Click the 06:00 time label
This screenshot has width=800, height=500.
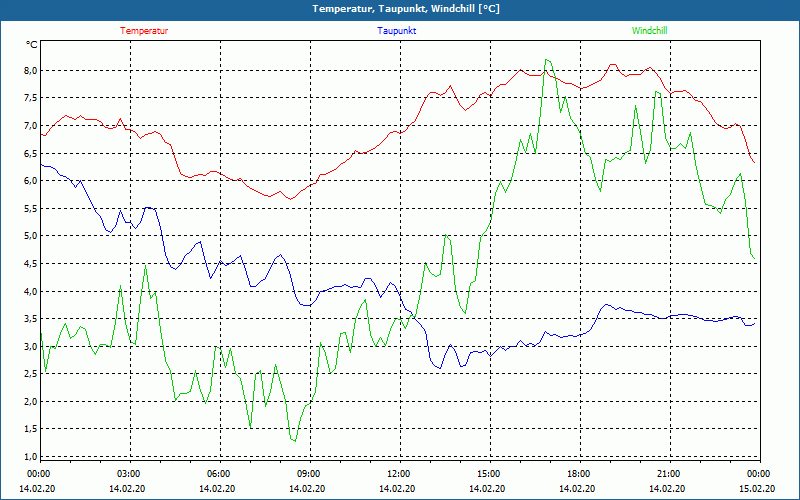tap(218, 474)
